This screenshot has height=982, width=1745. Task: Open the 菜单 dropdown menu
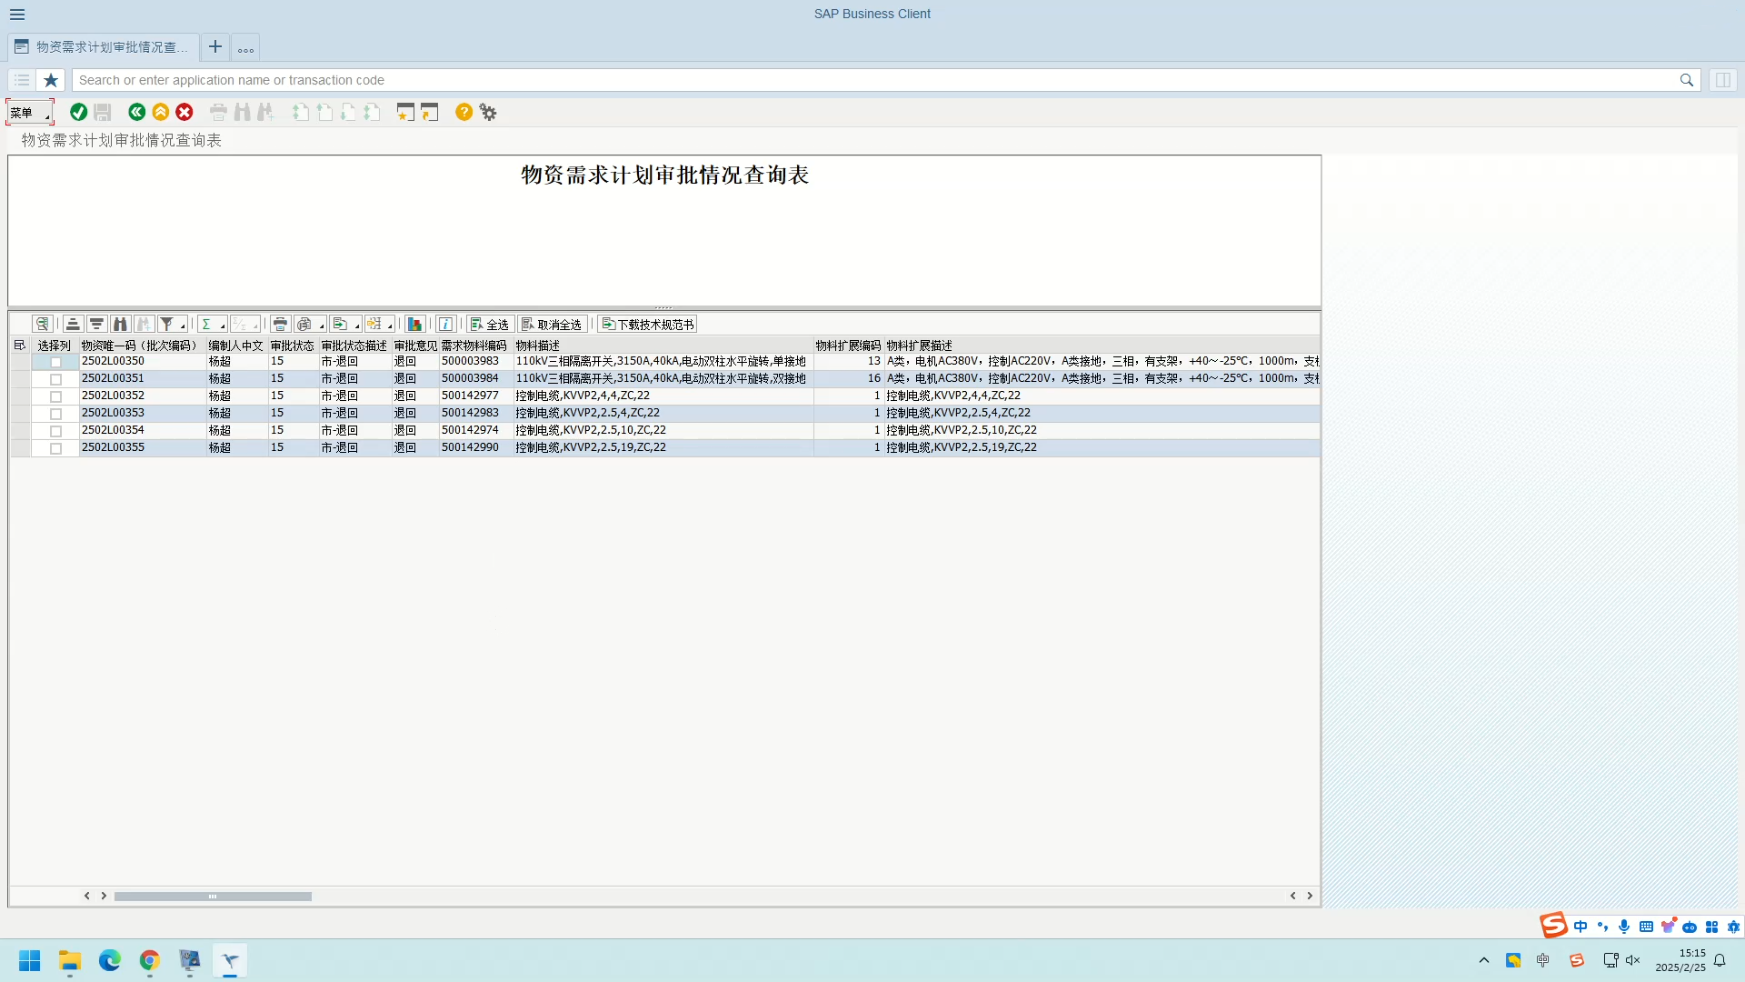coord(29,112)
